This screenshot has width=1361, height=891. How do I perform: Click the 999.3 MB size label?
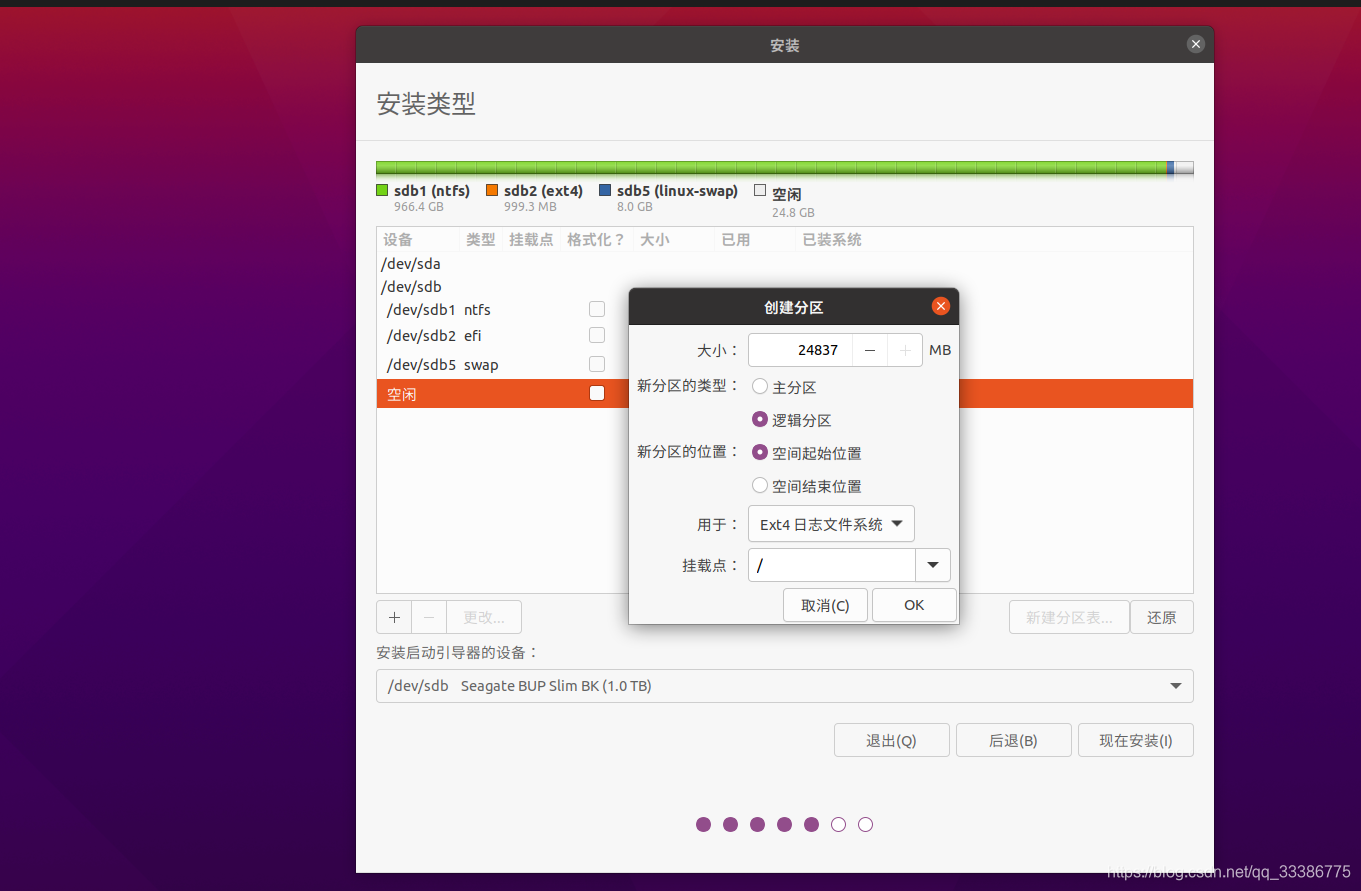530,207
